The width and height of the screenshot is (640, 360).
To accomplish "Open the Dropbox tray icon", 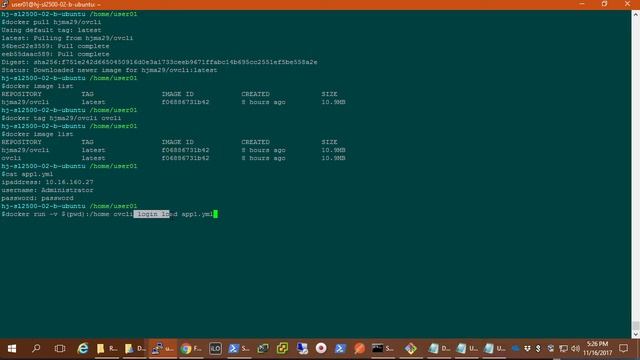I will [527, 348].
